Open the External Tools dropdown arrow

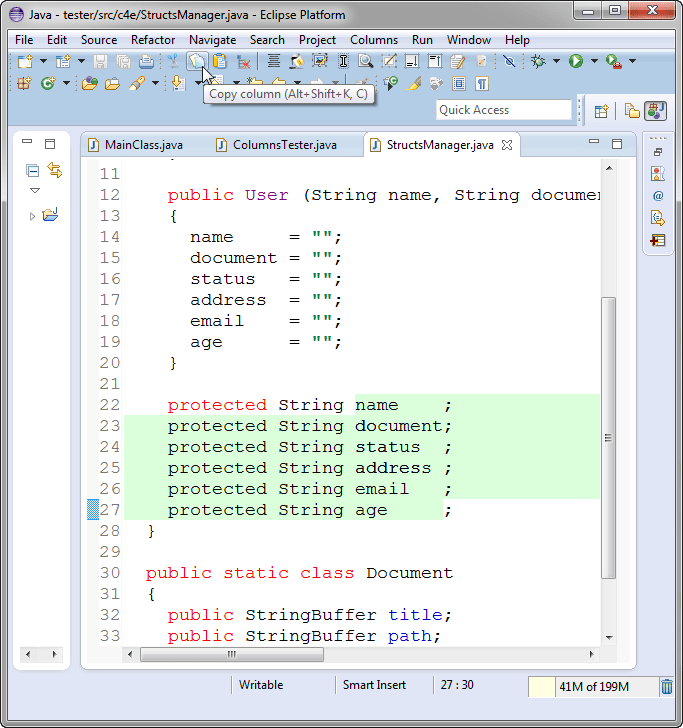(x=632, y=61)
